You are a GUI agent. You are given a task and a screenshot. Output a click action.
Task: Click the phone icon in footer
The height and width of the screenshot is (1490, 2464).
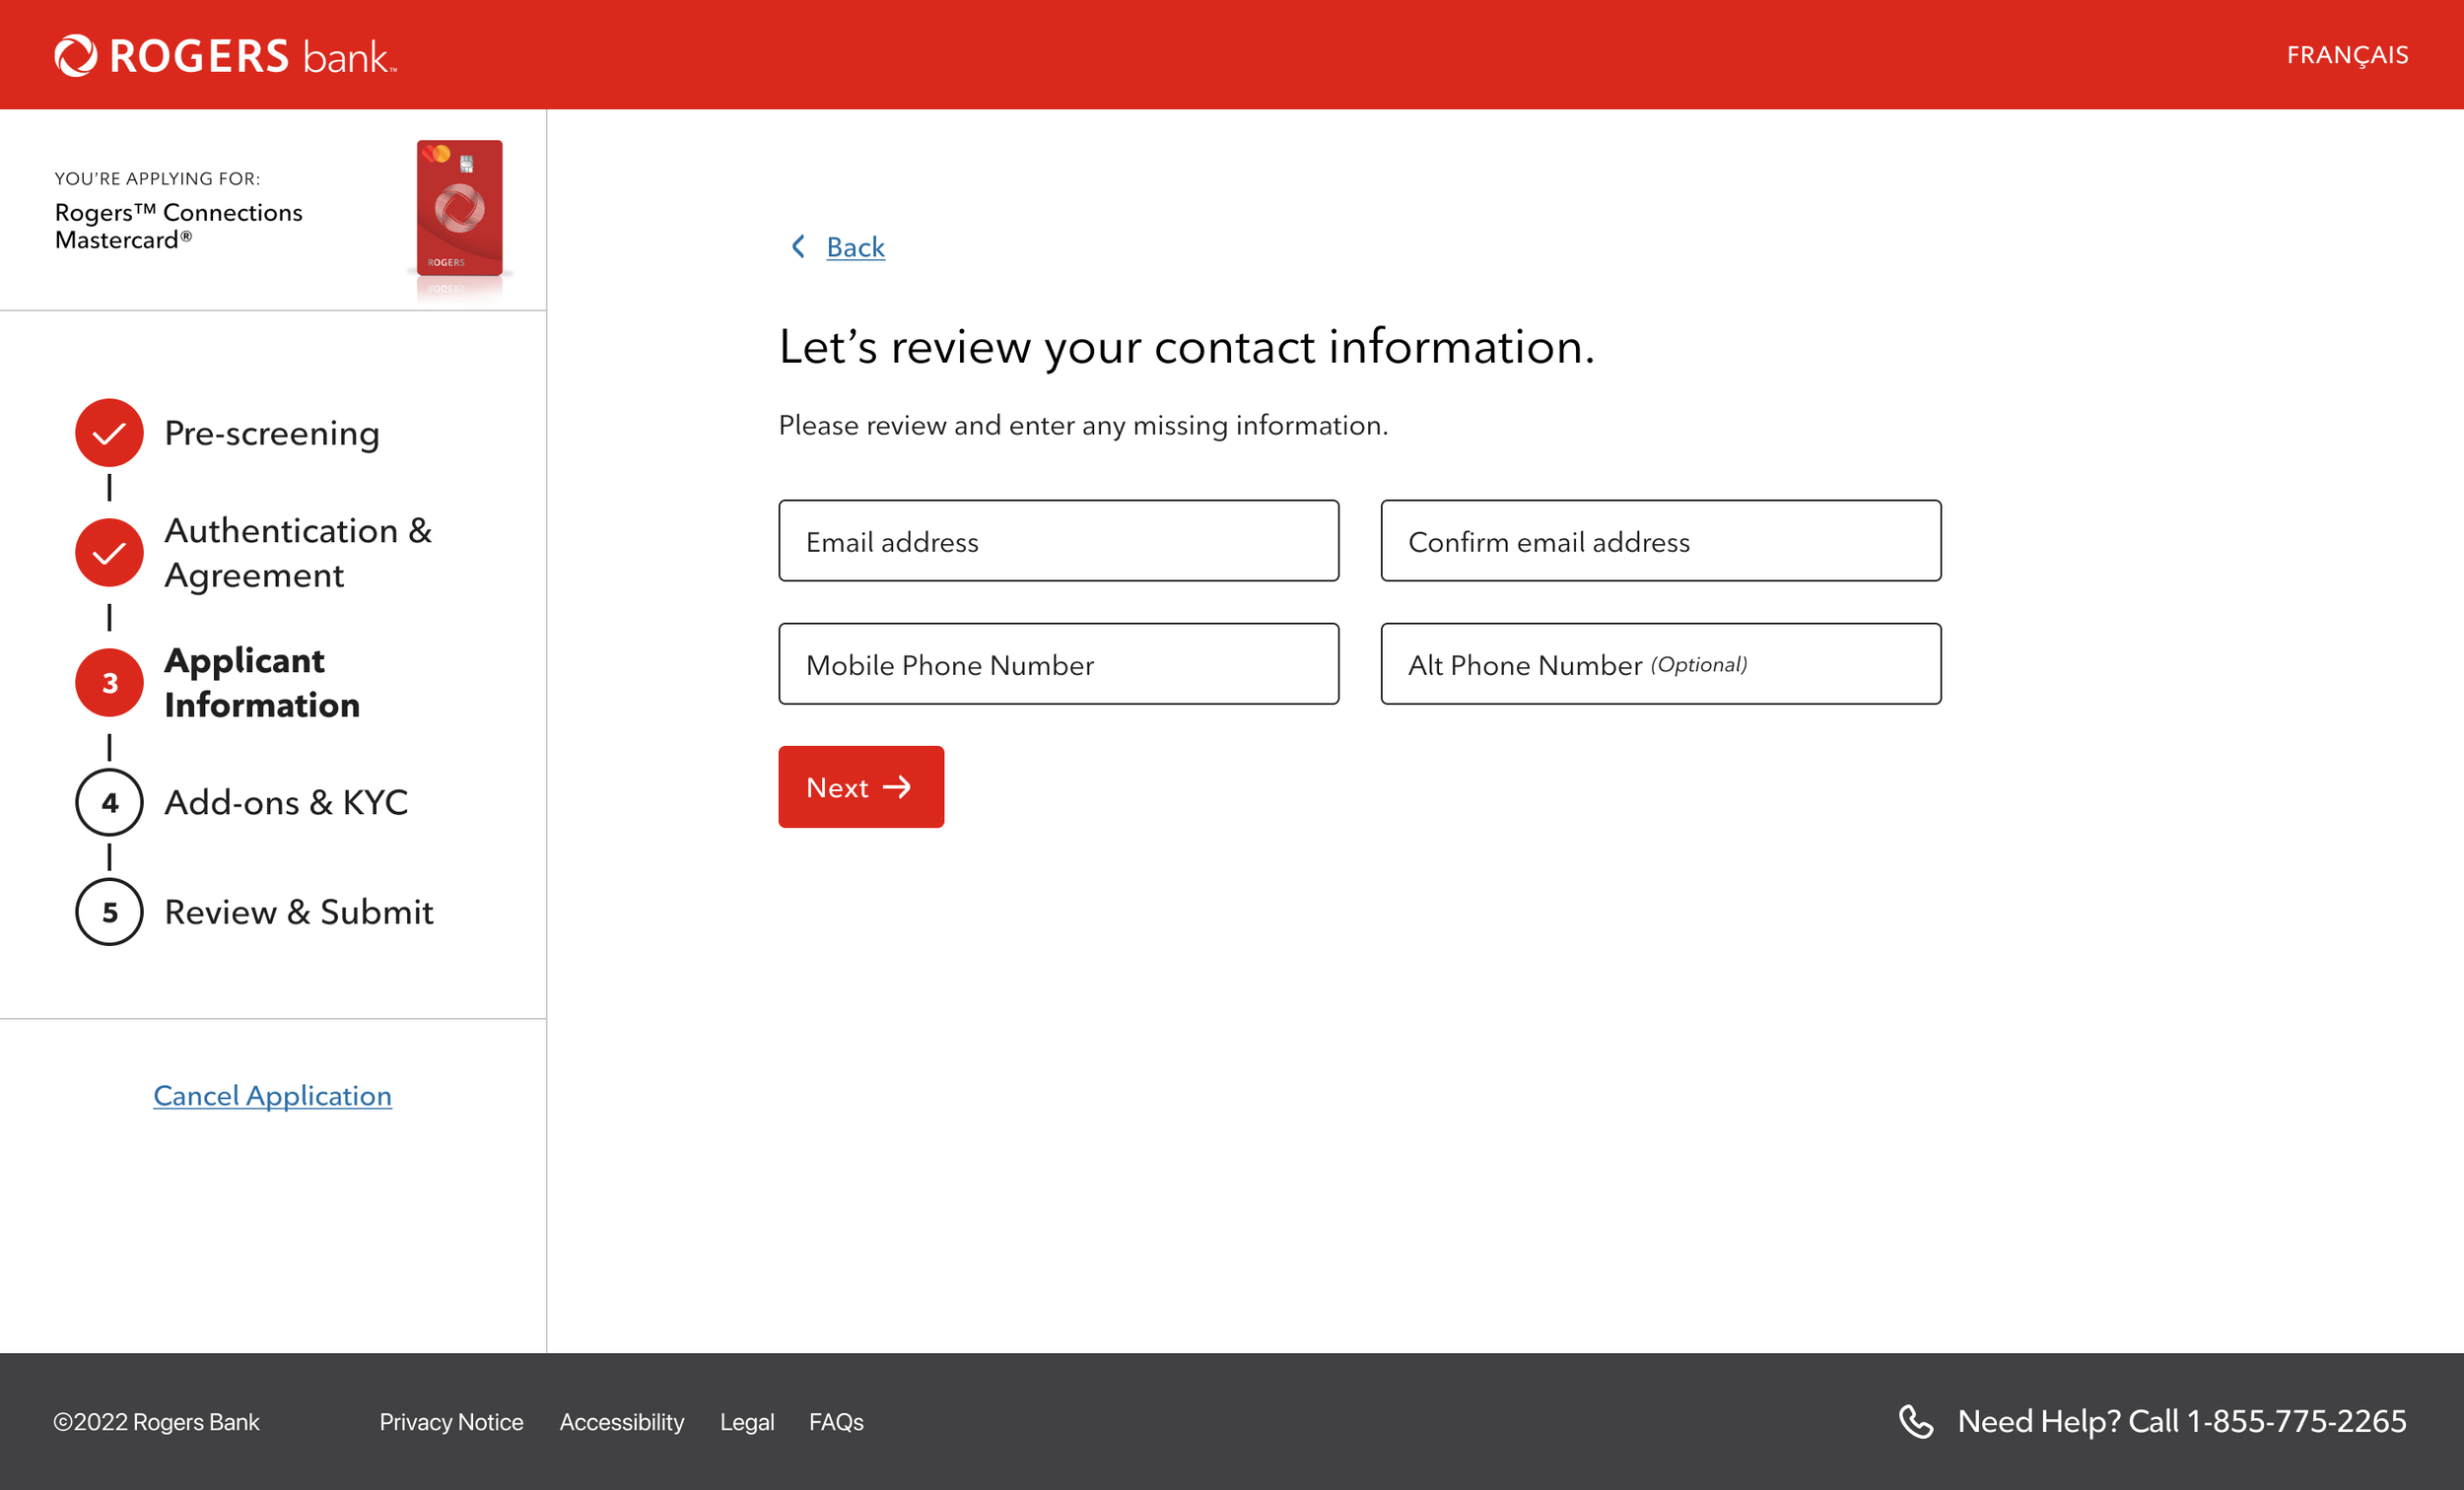tap(1916, 1421)
